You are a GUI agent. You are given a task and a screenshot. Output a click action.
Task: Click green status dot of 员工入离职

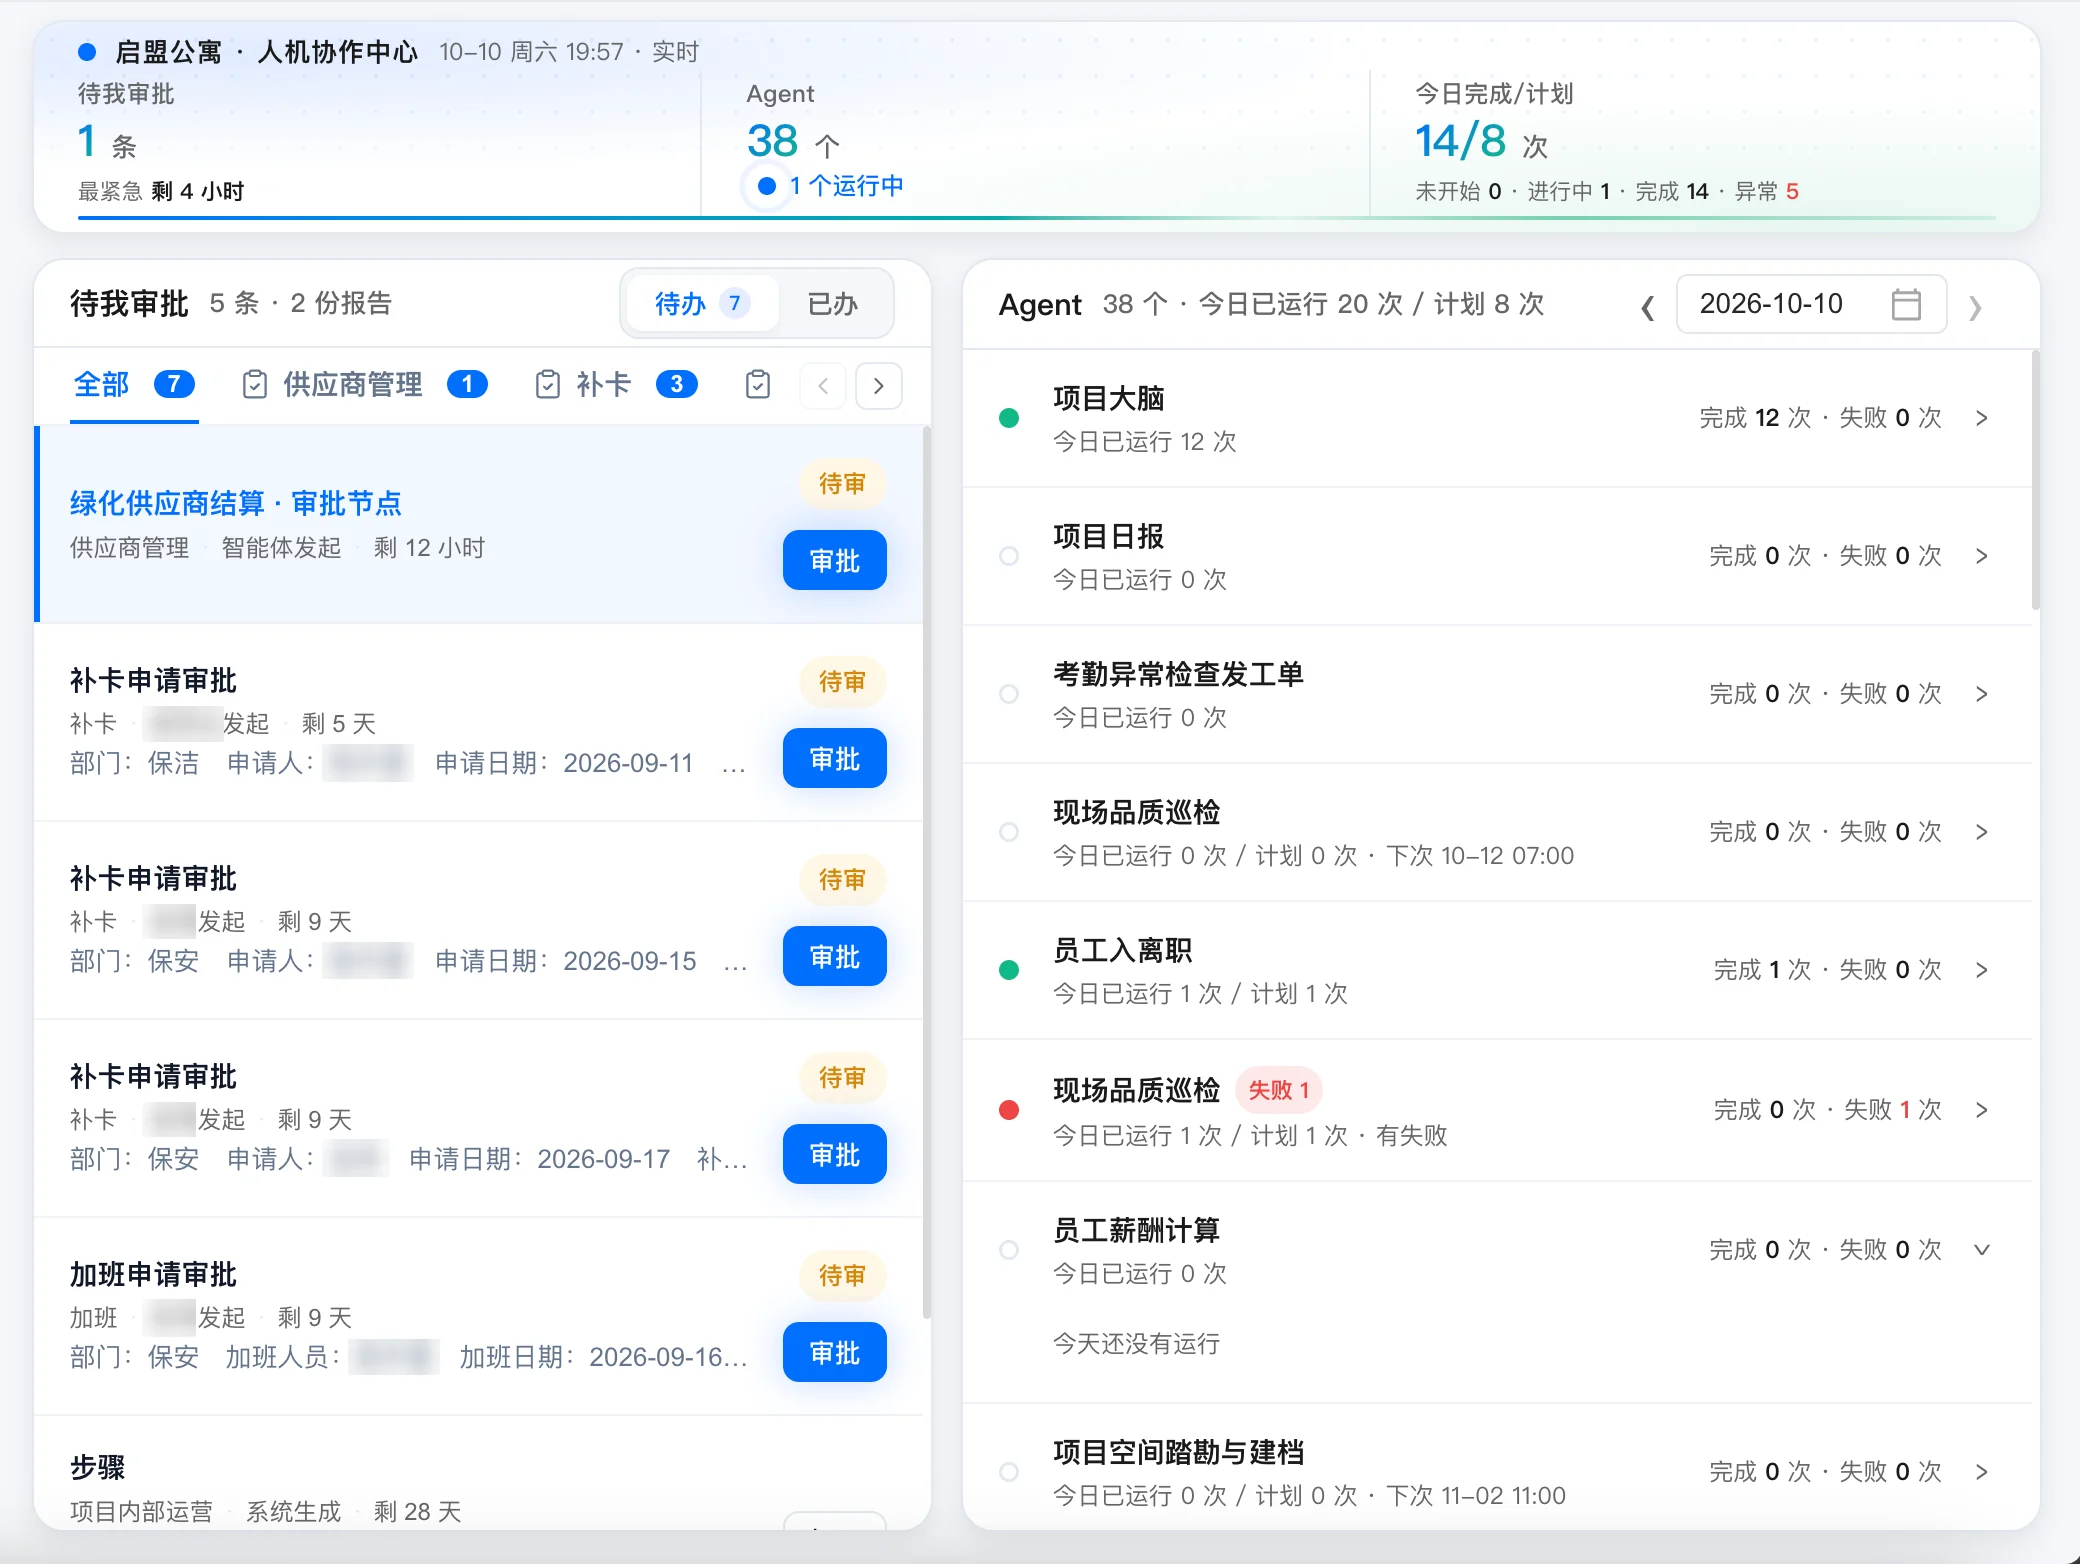[x=1009, y=970]
